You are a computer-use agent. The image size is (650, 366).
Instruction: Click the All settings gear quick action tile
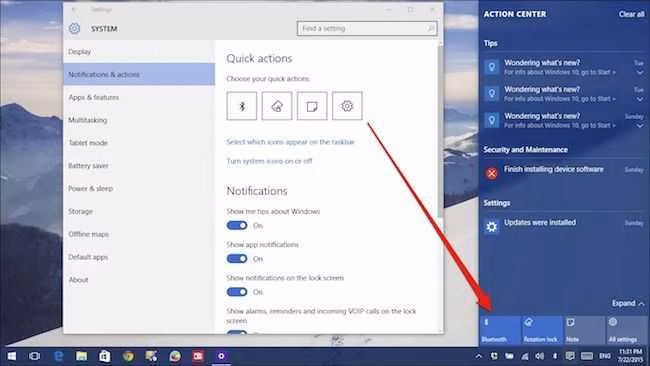[347, 106]
